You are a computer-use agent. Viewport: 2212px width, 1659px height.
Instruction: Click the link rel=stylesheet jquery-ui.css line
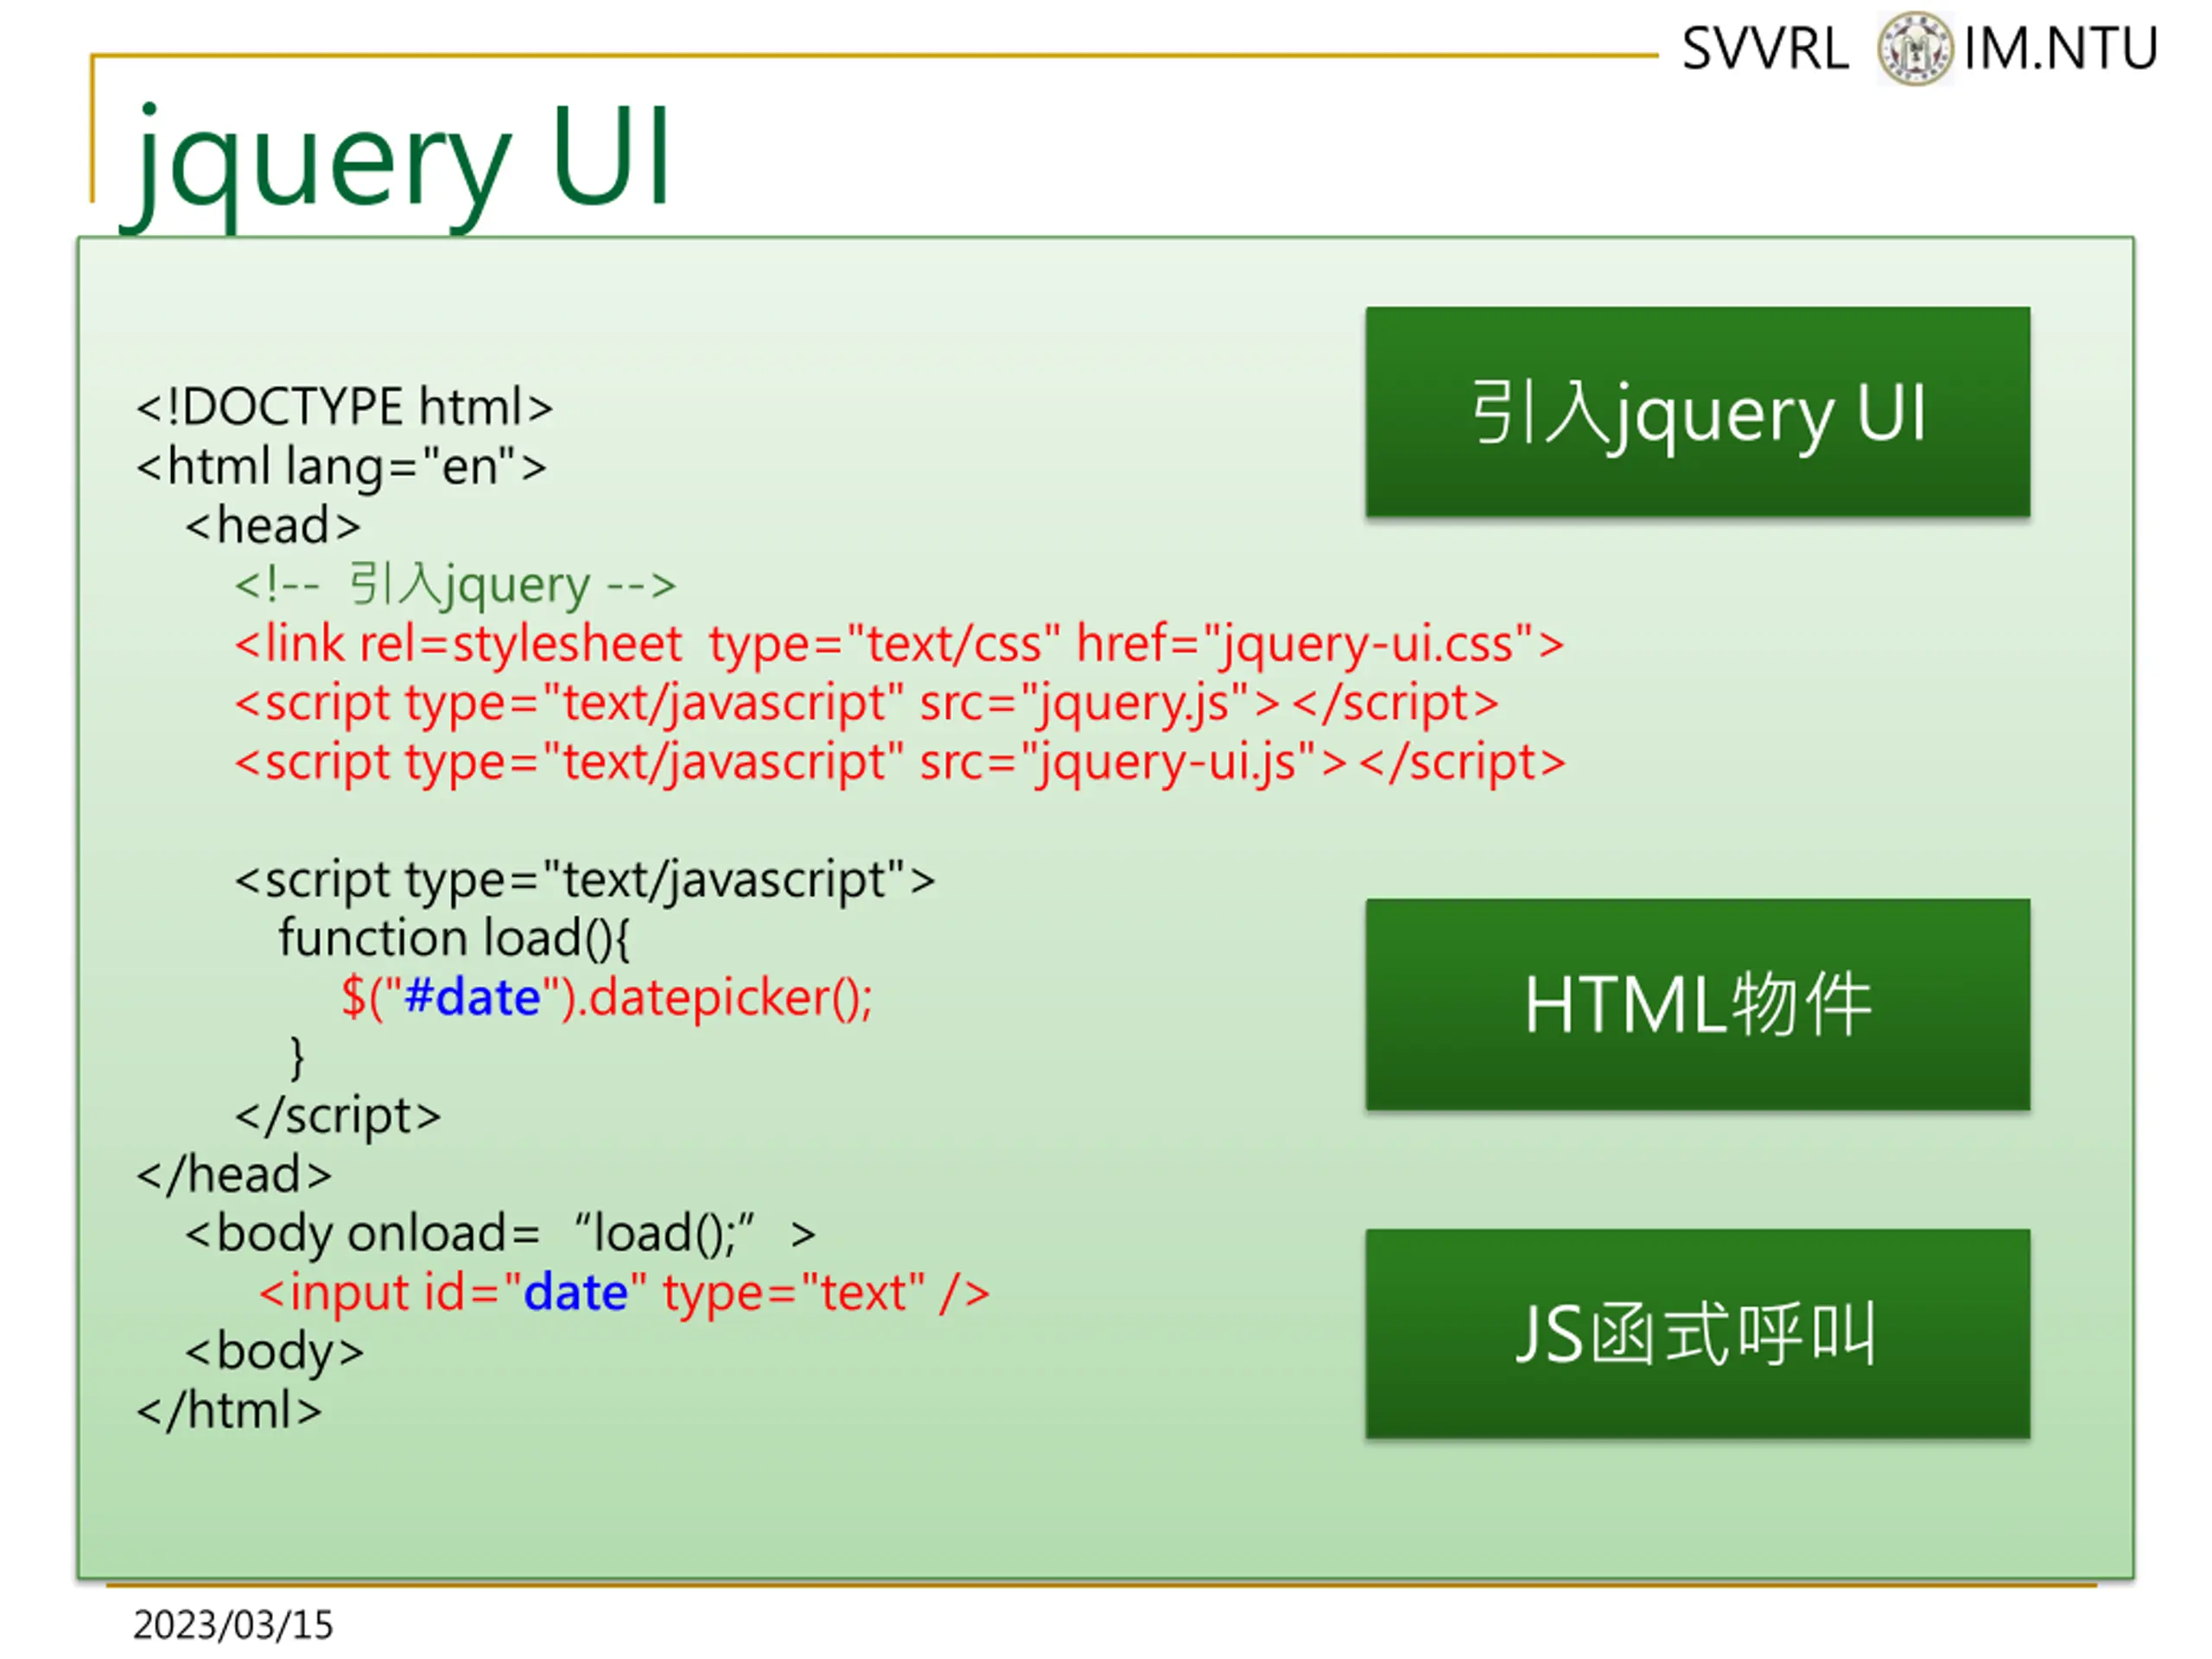[x=899, y=644]
